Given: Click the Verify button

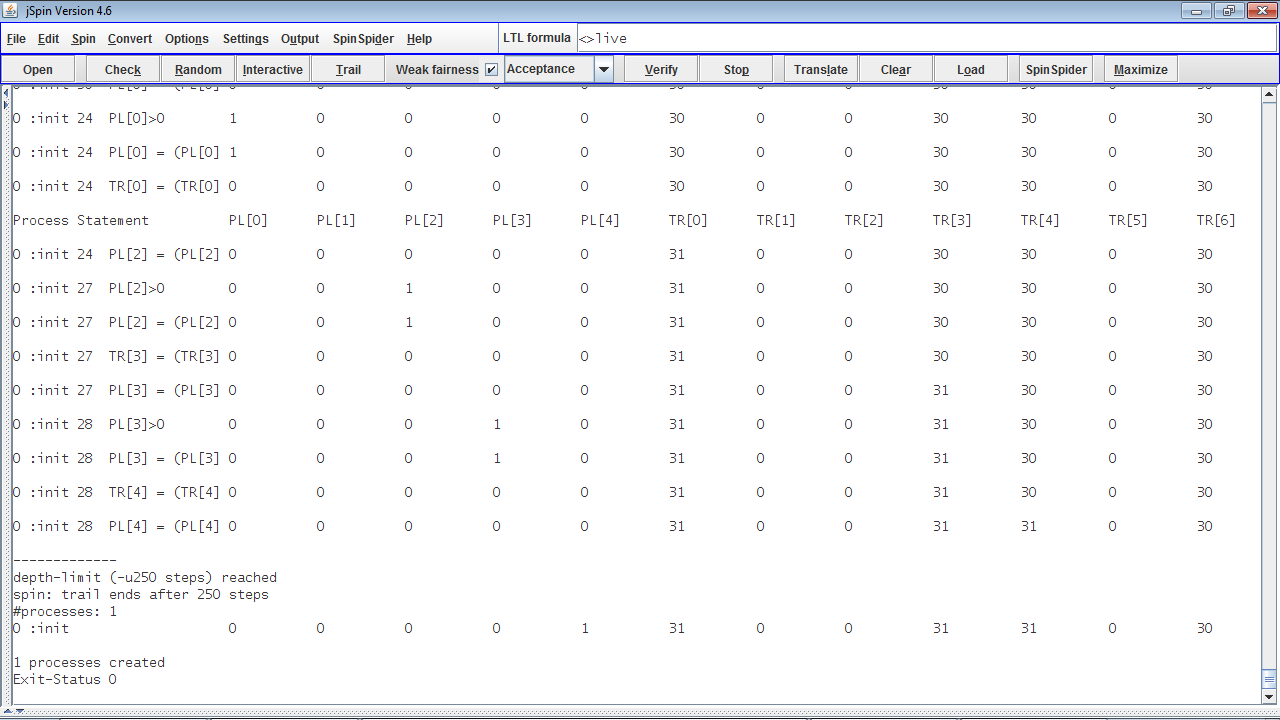Looking at the screenshot, I should [x=661, y=70].
